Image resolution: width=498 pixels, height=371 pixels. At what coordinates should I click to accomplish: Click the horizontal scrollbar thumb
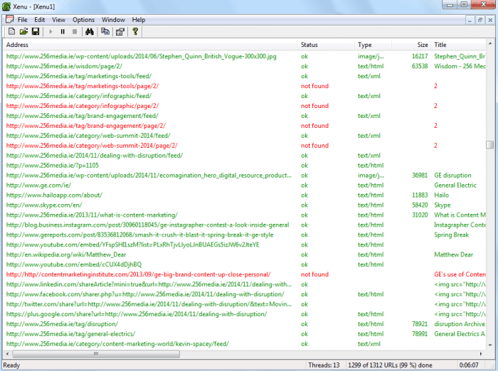[96, 354]
